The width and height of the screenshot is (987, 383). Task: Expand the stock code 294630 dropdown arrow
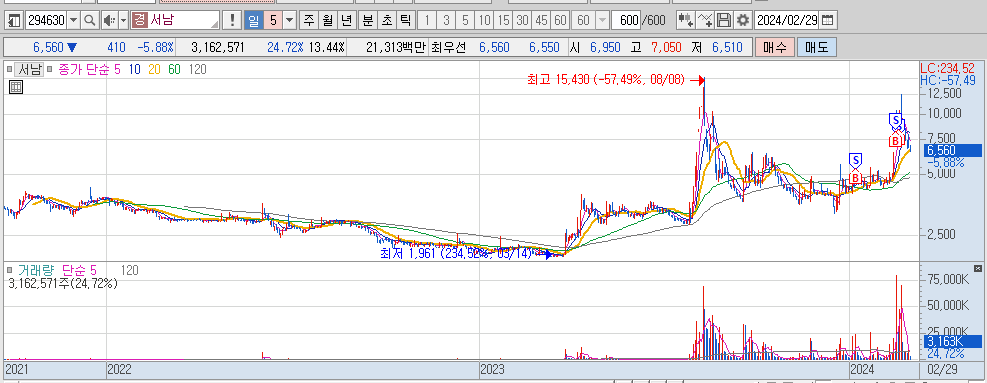point(74,20)
